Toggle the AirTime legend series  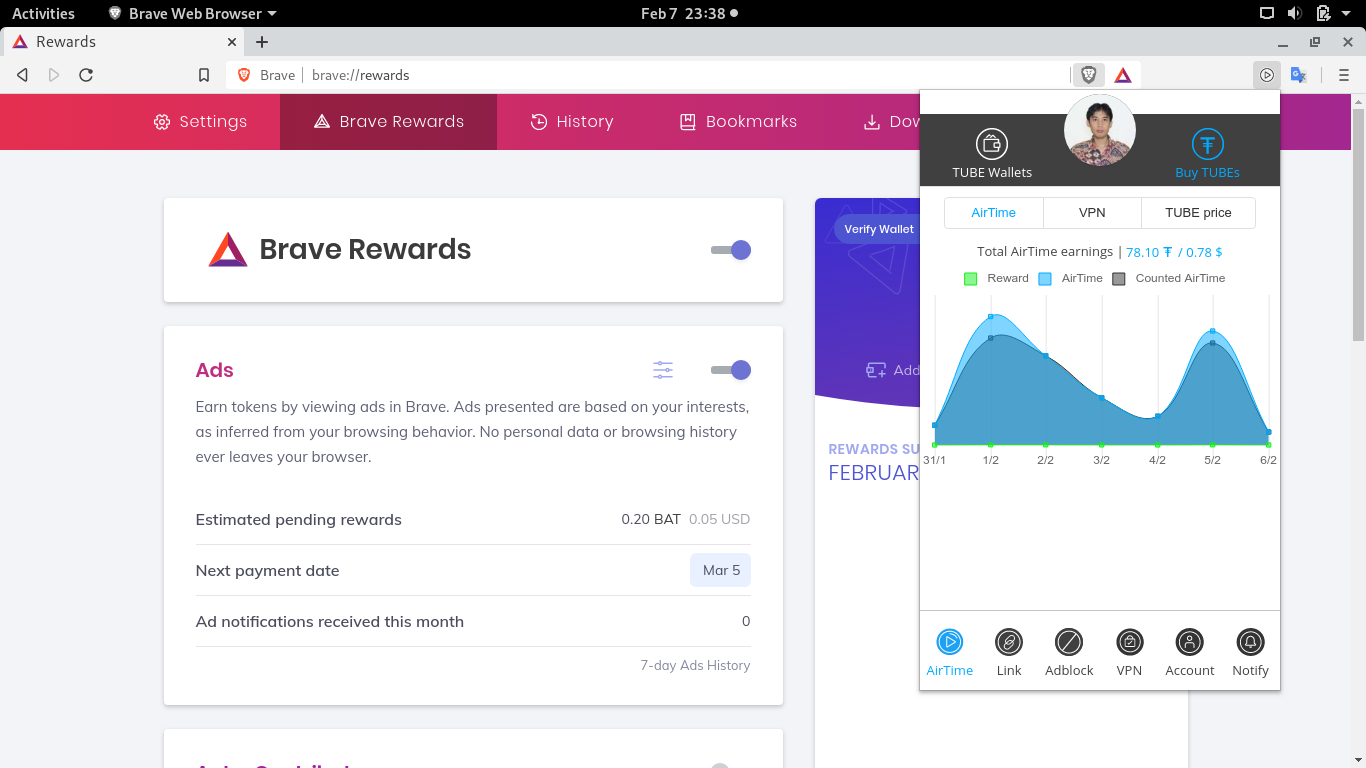coord(1070,278)
